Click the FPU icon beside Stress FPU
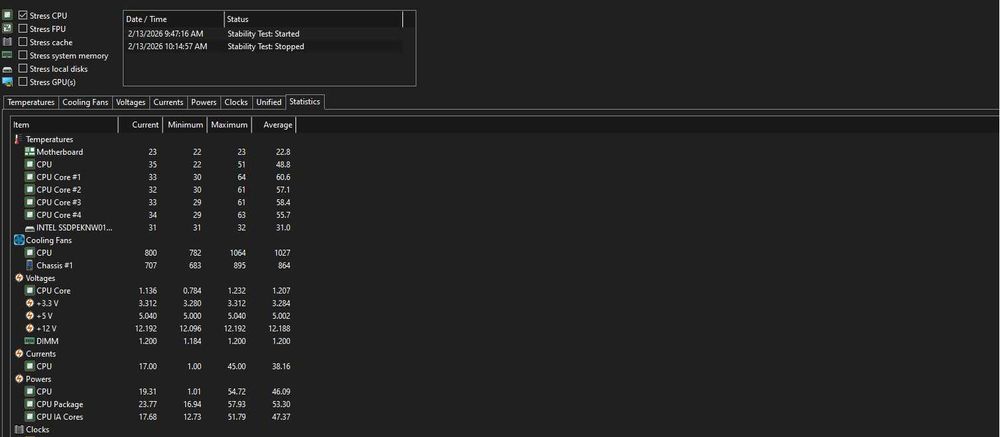Screen dimensions: 1000x437 coord(8,28)
